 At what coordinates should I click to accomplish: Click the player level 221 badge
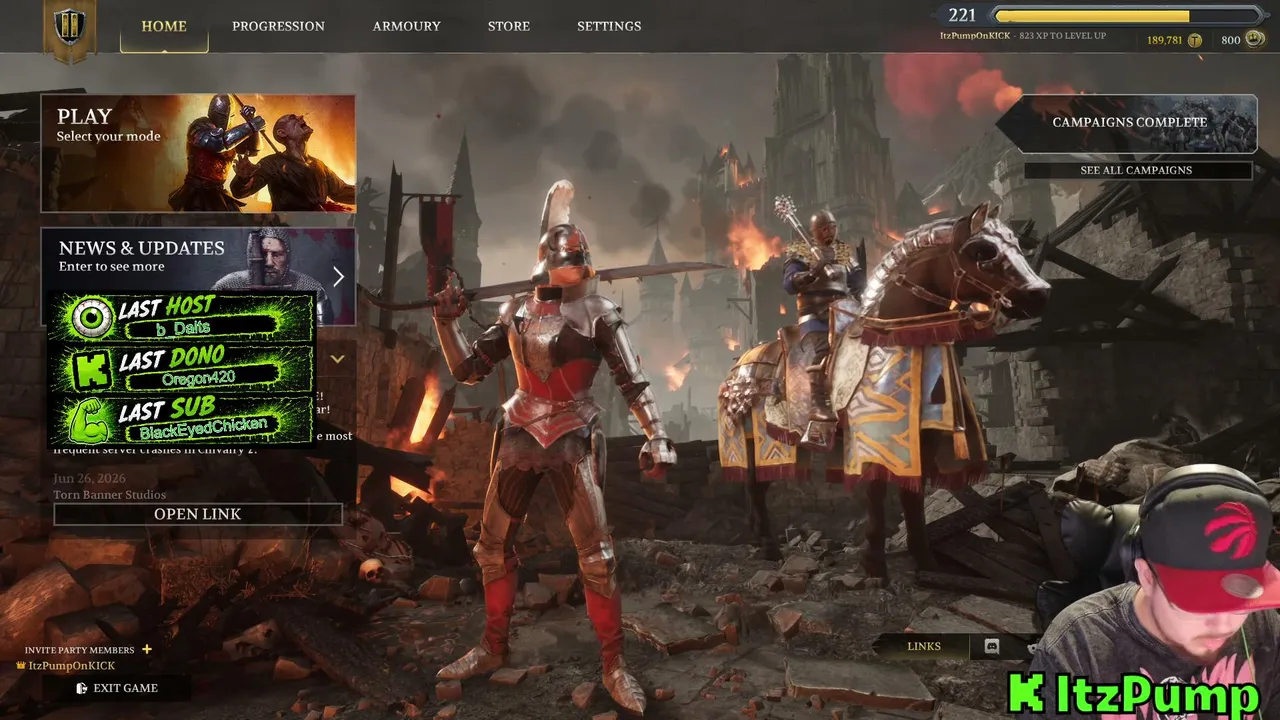(x=963, y=15)
